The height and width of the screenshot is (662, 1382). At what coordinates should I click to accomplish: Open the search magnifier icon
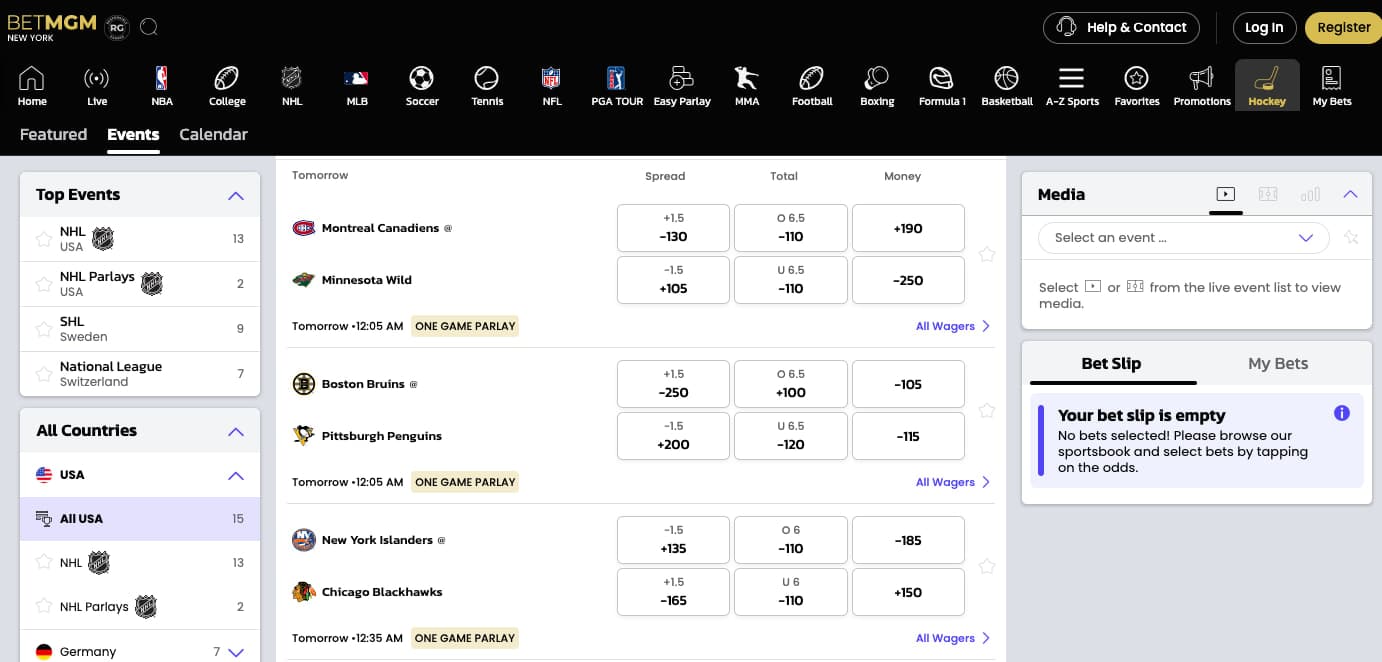click(149, 27)
